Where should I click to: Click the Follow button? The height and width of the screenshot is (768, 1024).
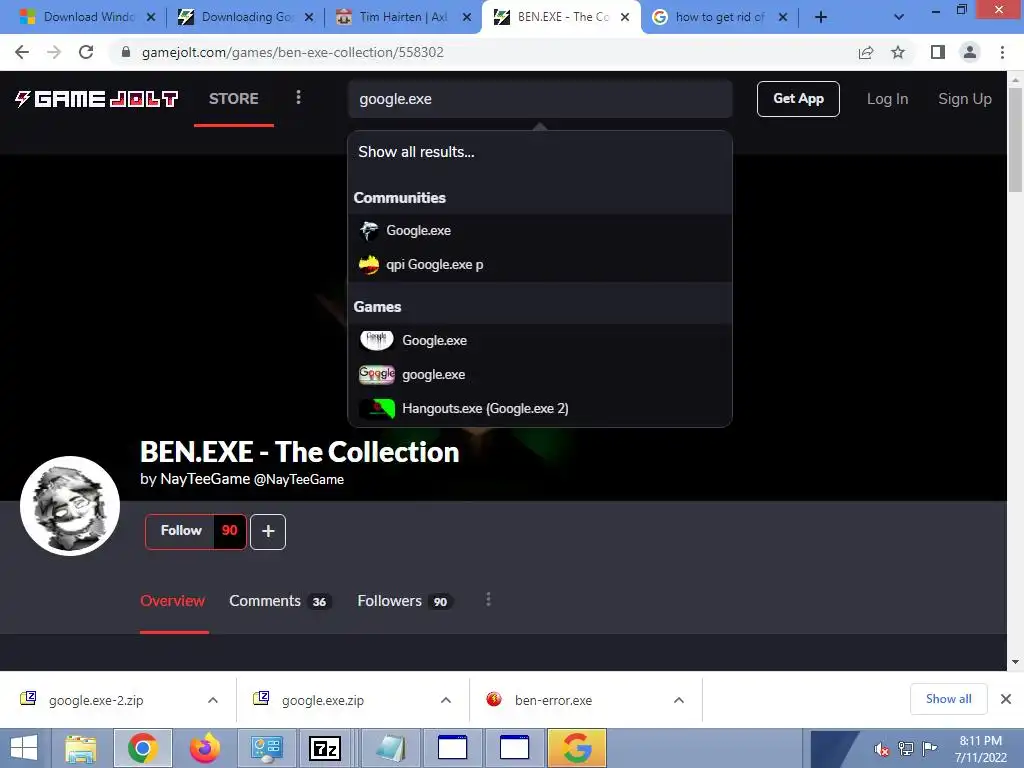coord(180,531)
